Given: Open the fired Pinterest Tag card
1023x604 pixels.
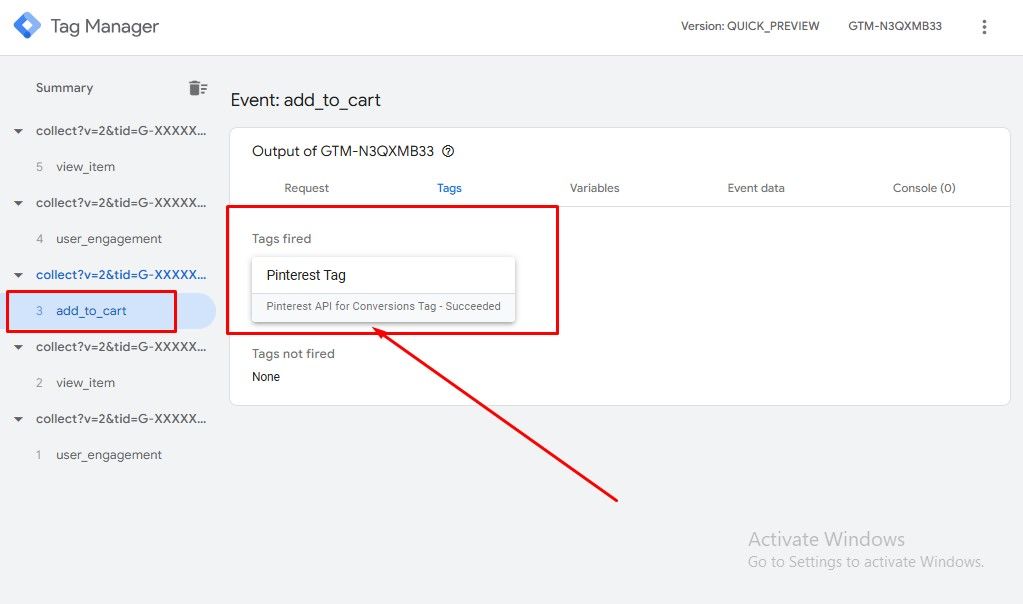Looking at the screenshot, I should [x=384, y=290].
